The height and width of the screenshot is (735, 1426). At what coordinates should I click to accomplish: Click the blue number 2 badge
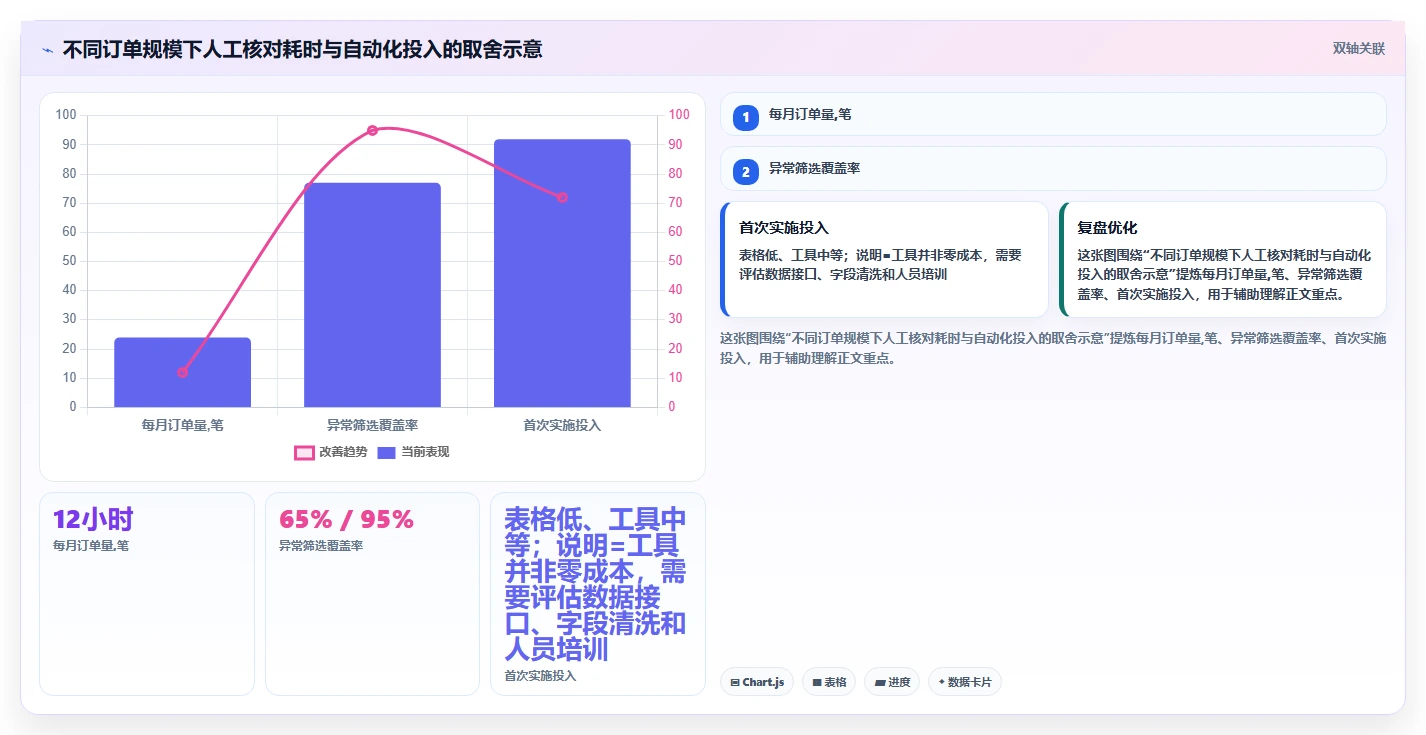click(x=745, y=172)
